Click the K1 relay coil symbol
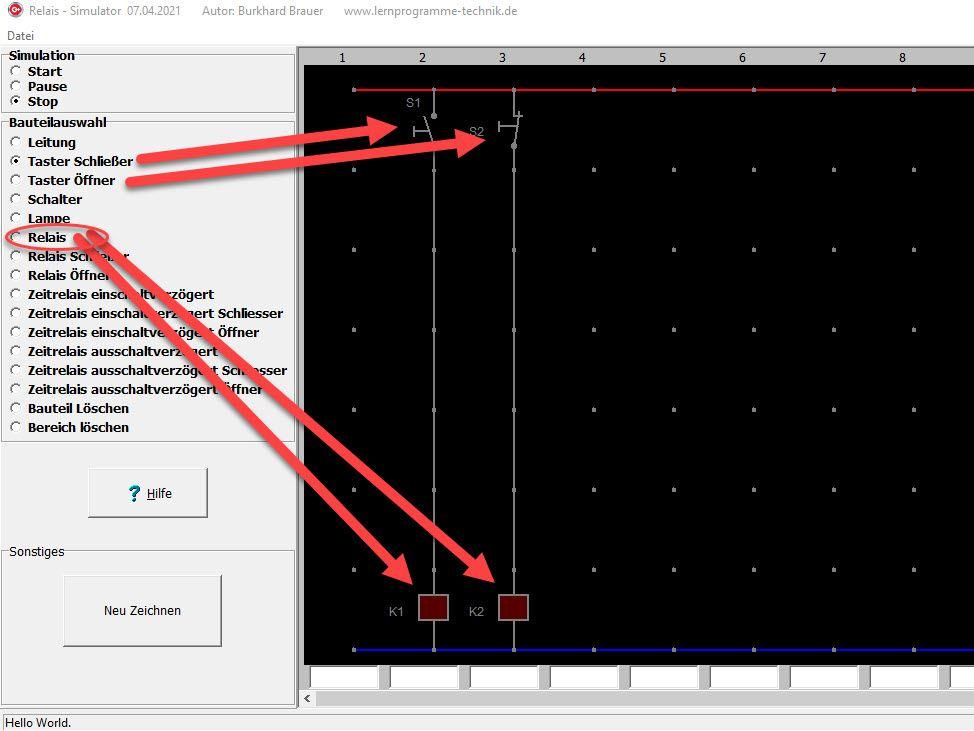Screen dimensions: 974x731 click(x=433, y=607)
